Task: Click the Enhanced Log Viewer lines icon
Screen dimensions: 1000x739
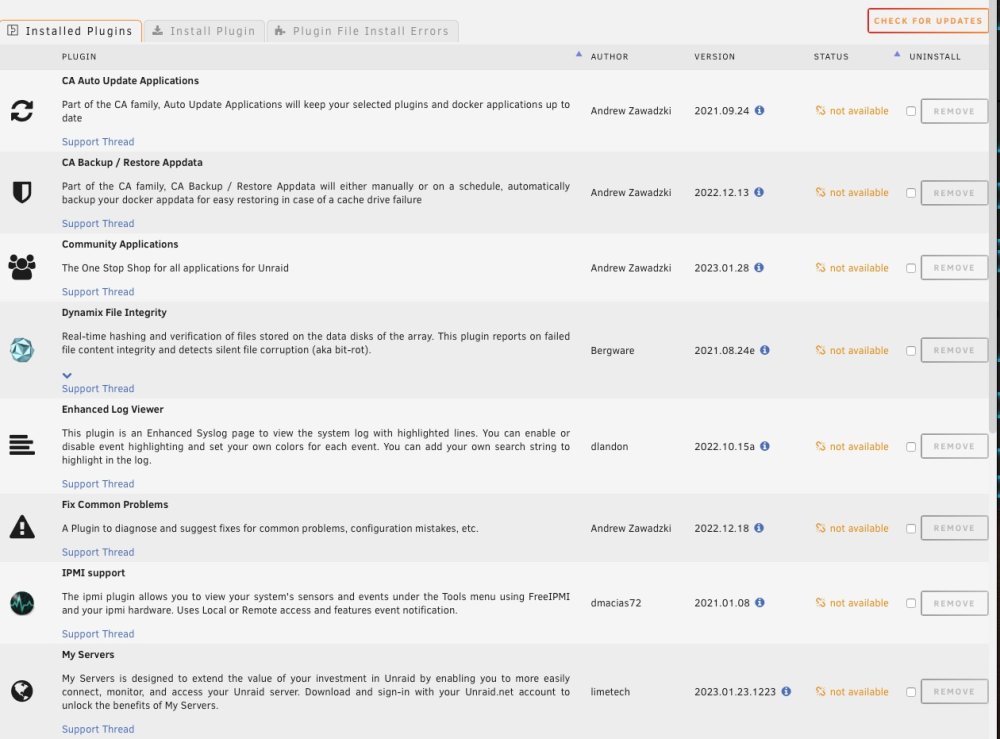Action: tap(22, 445)
